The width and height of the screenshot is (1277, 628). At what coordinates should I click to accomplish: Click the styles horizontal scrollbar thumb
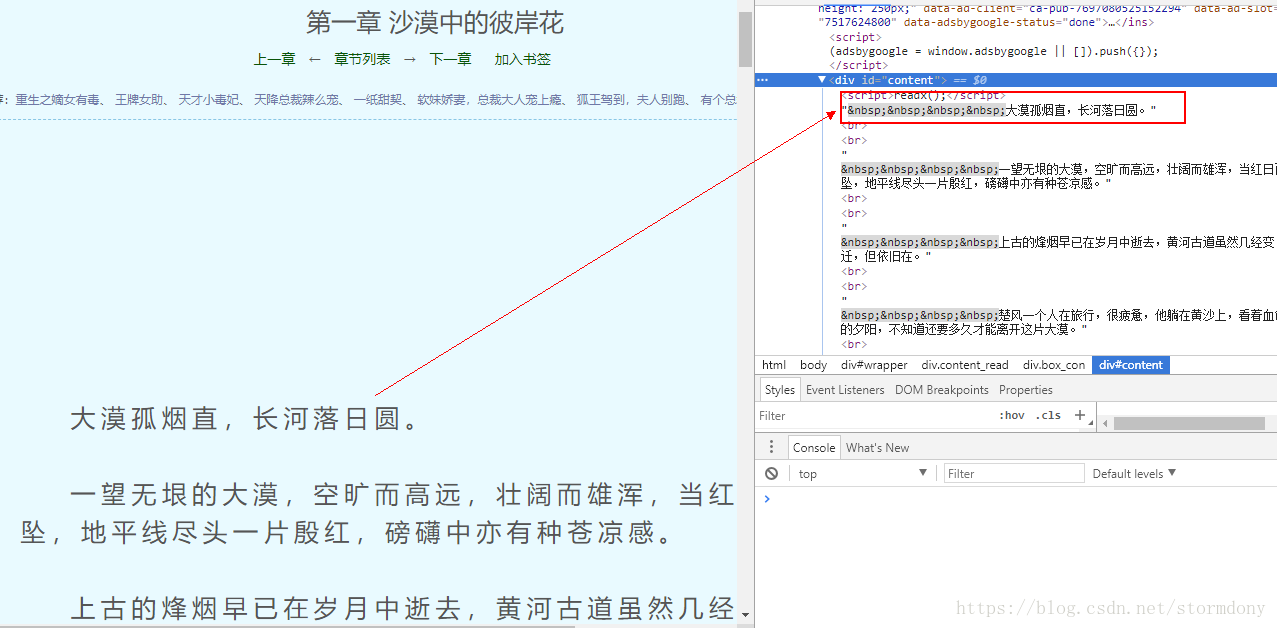click(x=1190, y=423)
